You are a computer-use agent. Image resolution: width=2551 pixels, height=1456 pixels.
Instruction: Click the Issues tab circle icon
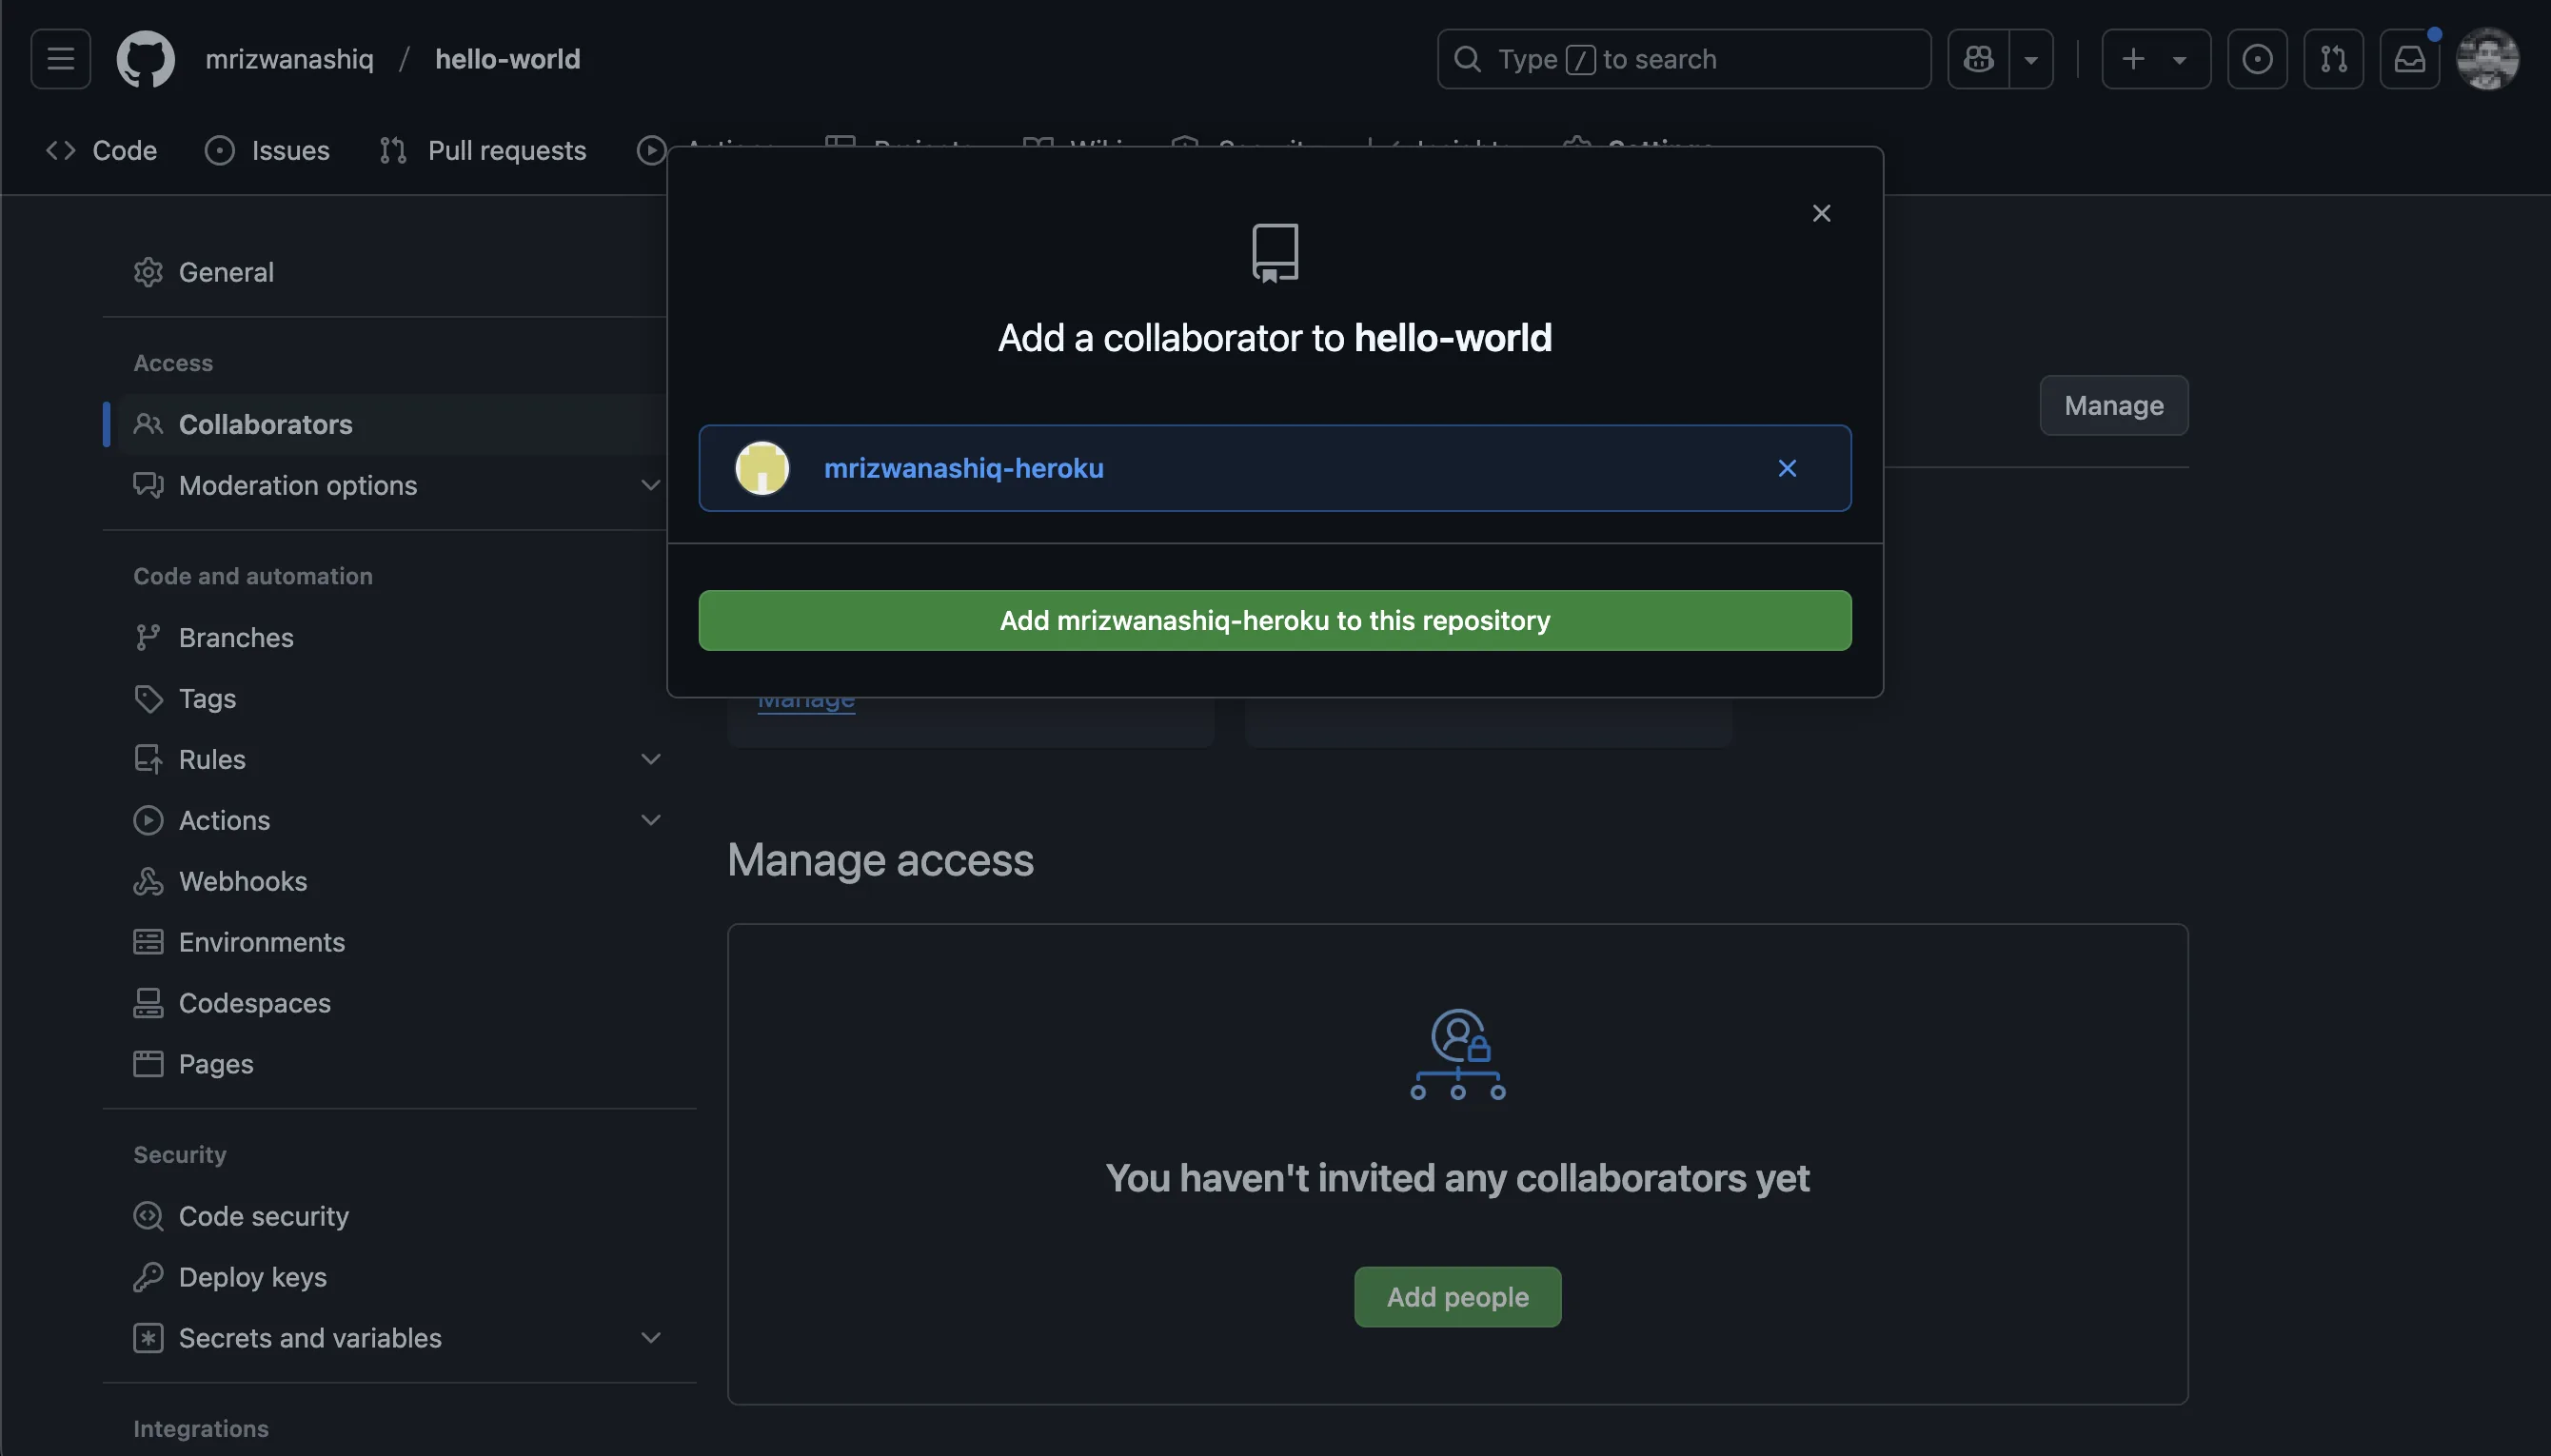tap(219, 150)
